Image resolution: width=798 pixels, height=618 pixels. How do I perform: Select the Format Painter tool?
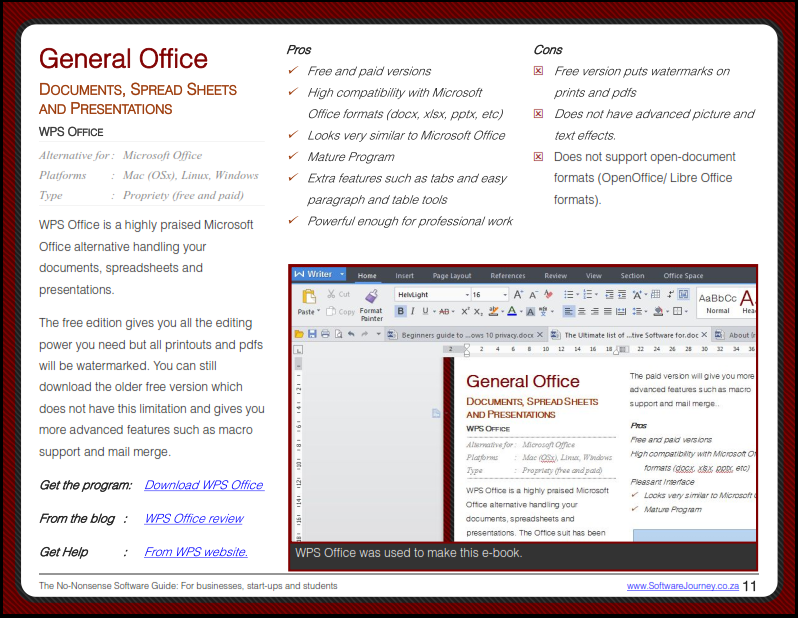pos(371,304)
